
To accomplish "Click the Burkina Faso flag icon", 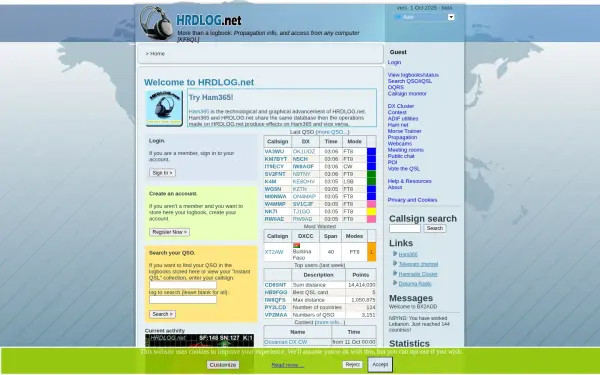I will tap(296, 245).
